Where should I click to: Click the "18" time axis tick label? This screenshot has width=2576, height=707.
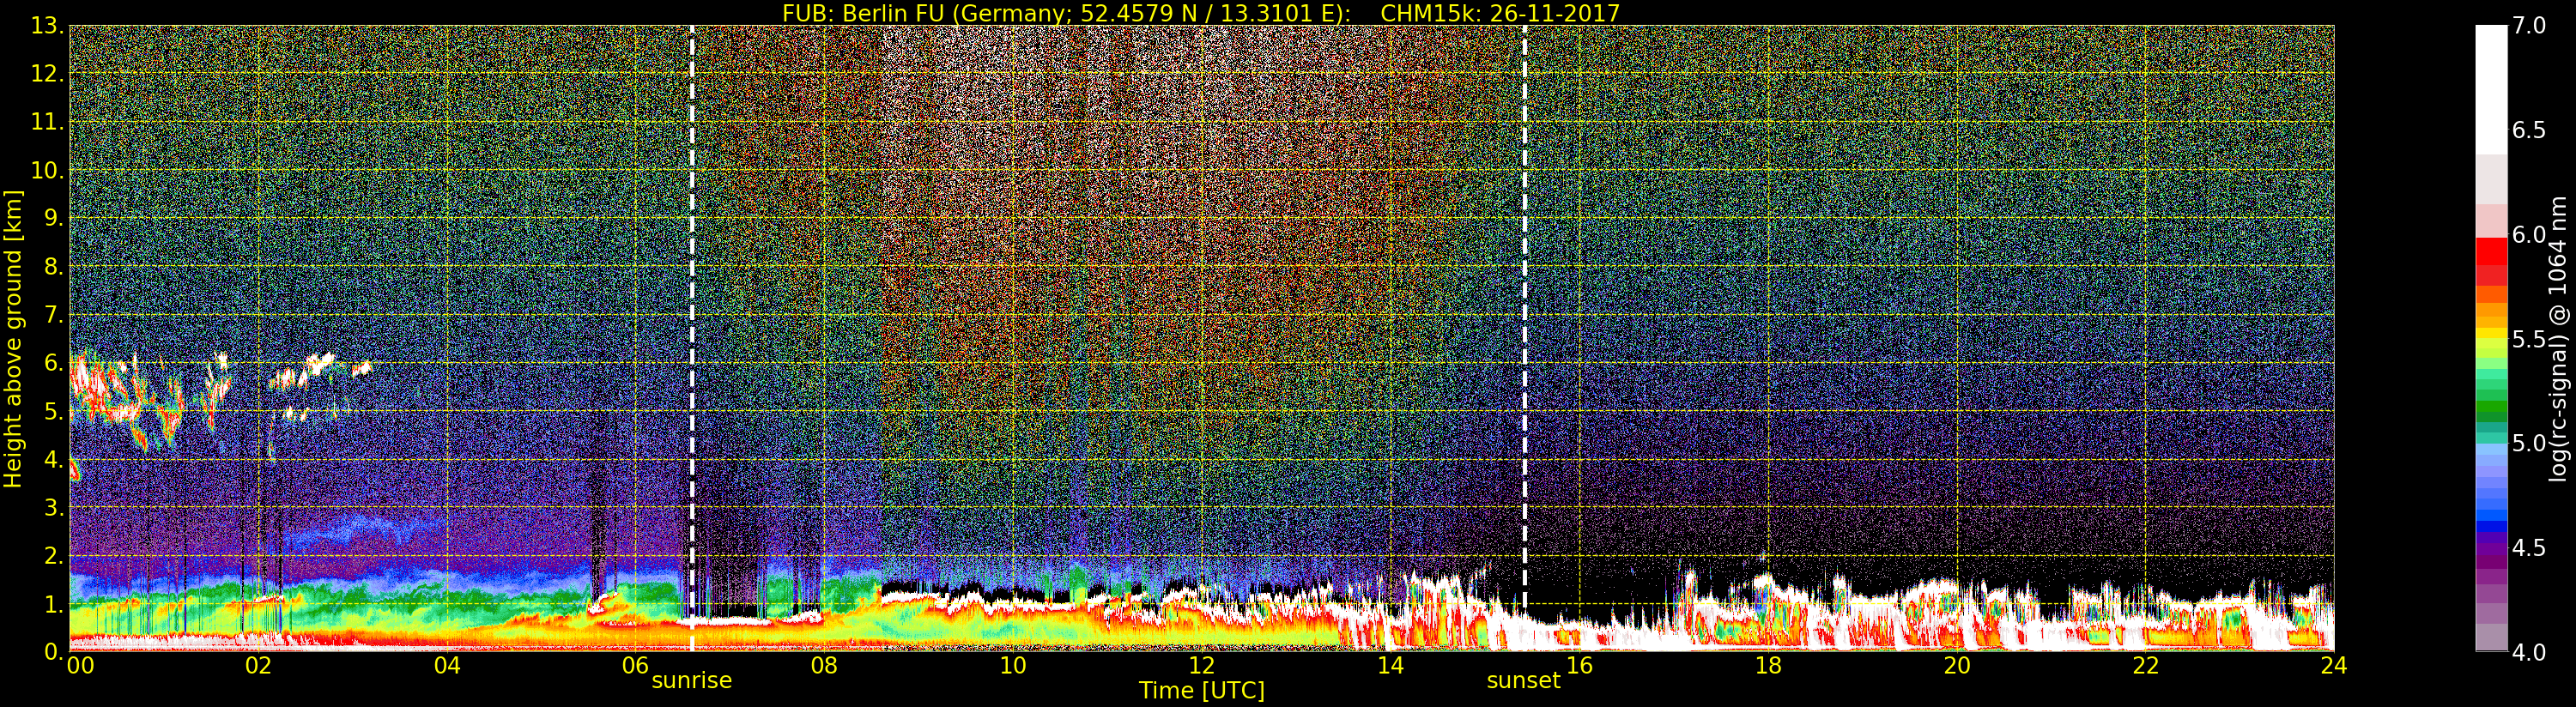coord(1768,665)
